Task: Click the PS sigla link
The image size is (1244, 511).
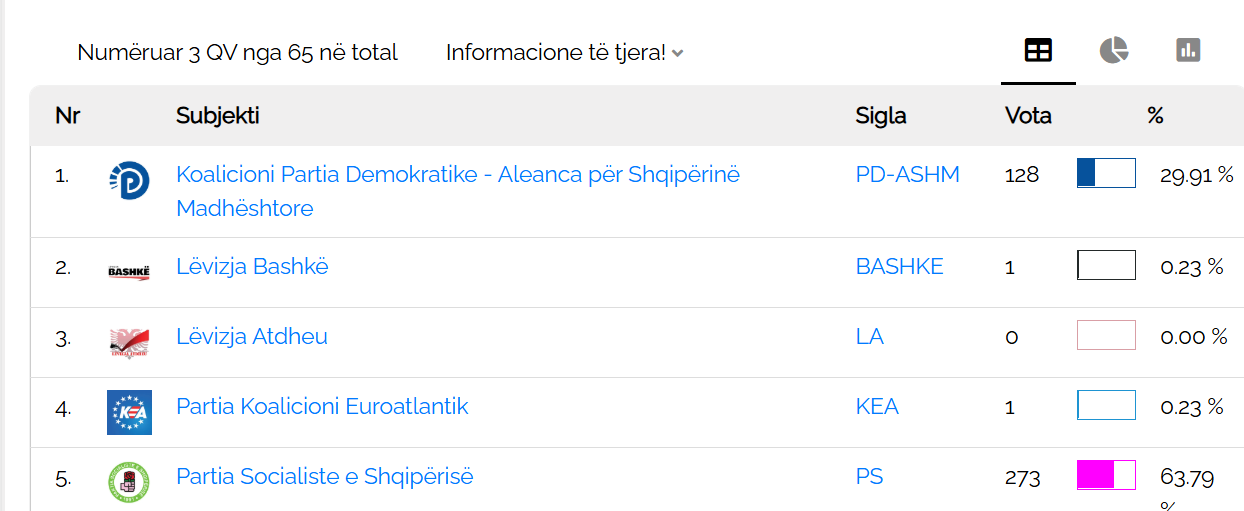Action: 869,477
